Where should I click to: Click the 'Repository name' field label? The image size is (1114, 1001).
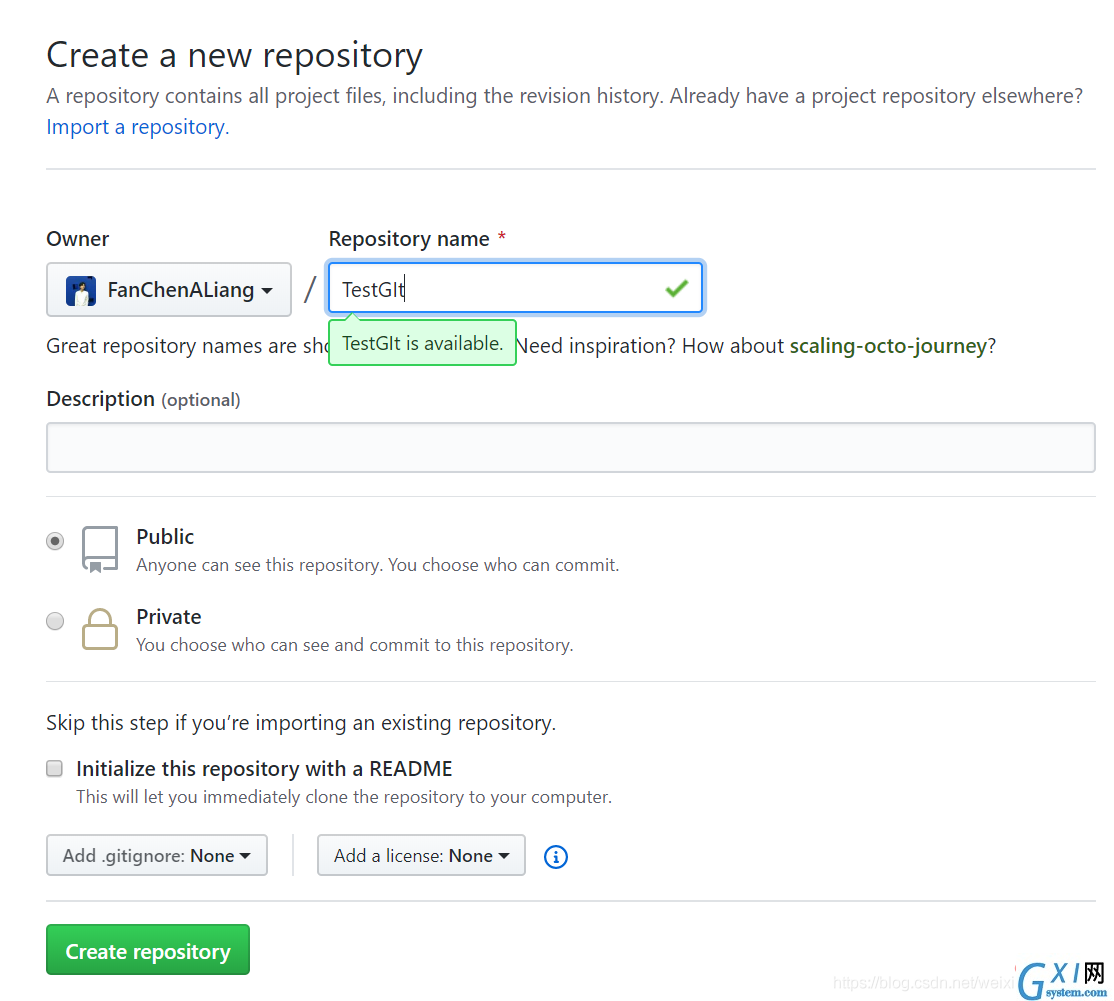tap(409, 239)
